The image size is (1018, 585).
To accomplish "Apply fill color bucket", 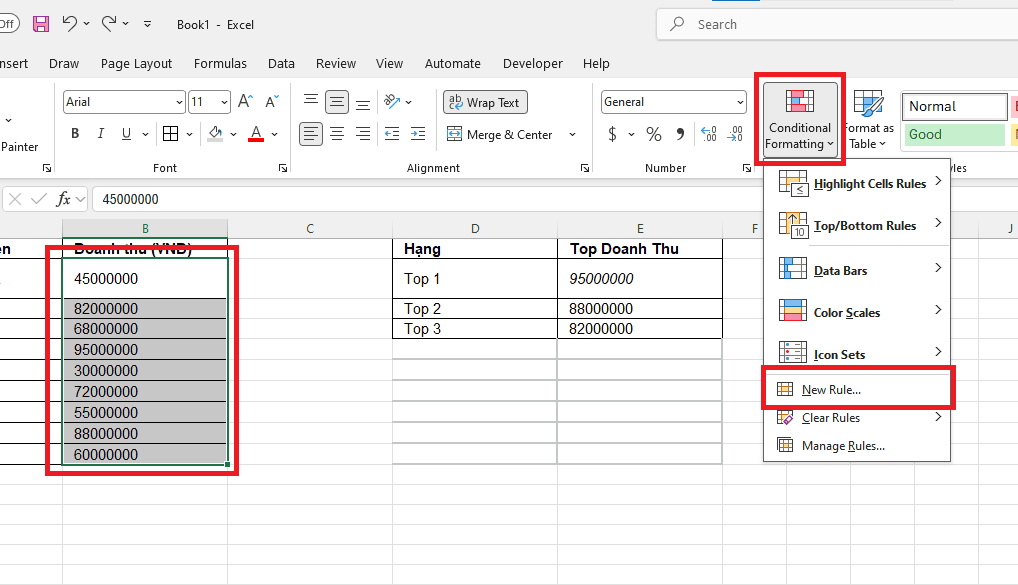I will 216,134.
